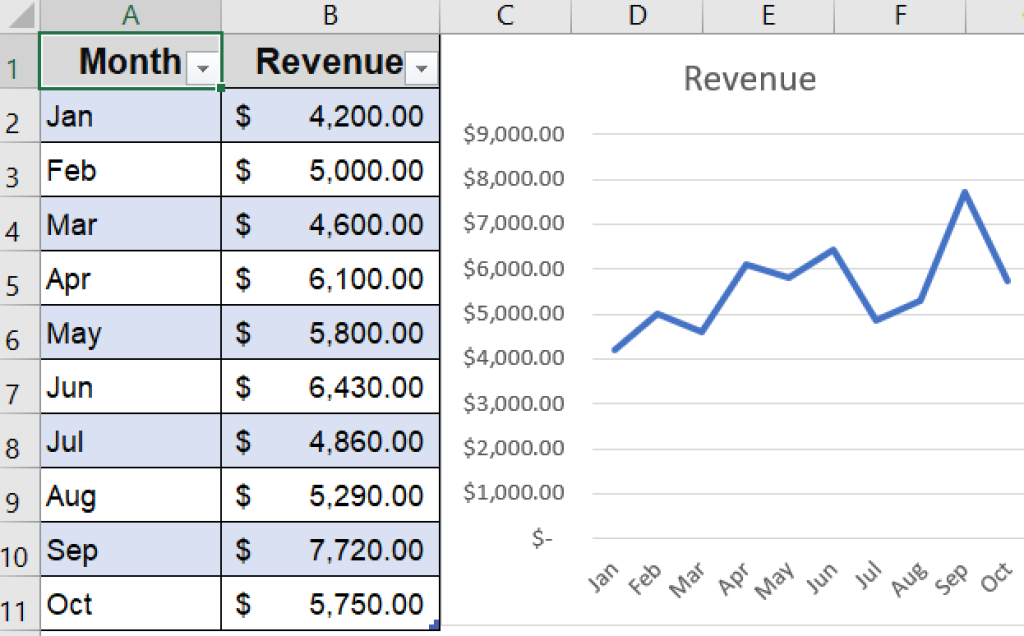Click the chart title Revenue
The height and width of the screenshot is (636, 1024).
click(750, 79)
